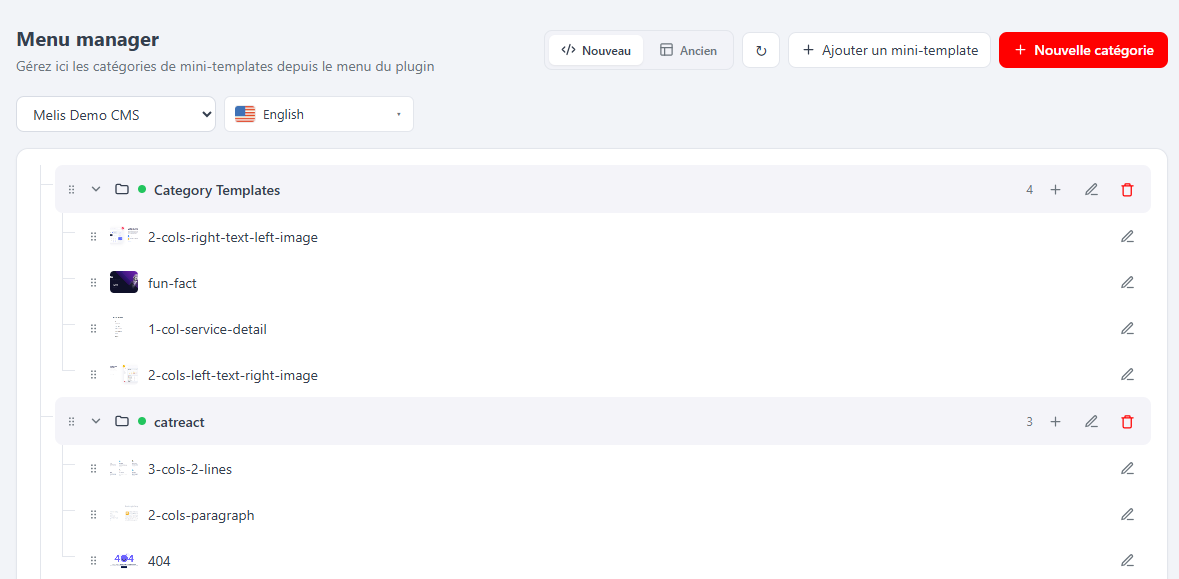Image resolution: width=1179 pixels, height=579 pixels.
Task: Collapse the Category Templates folder
Action: [95, 189]
